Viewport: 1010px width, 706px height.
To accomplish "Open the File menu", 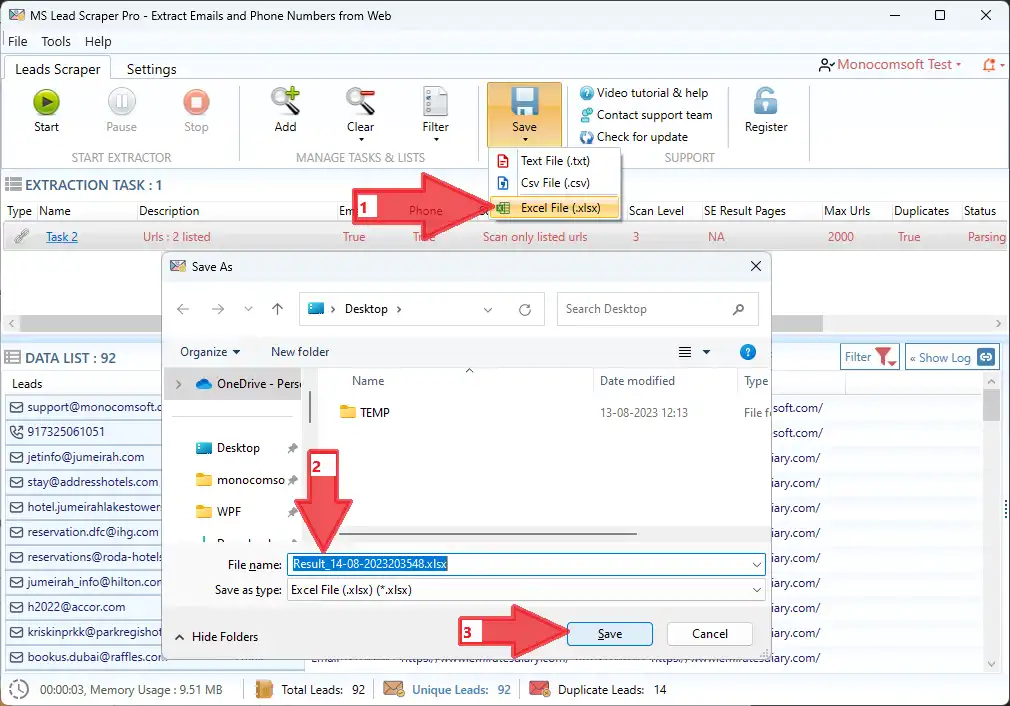I will click(17, 41).
